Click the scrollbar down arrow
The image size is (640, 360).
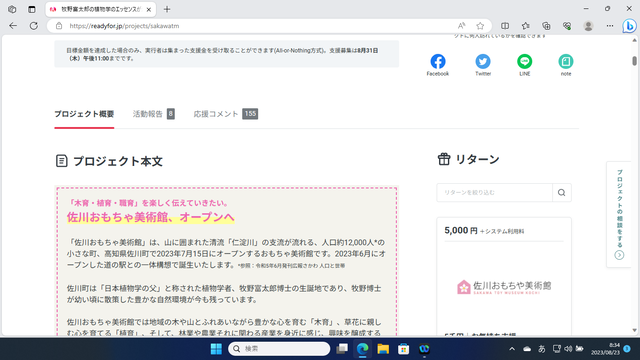pos(634,331)
